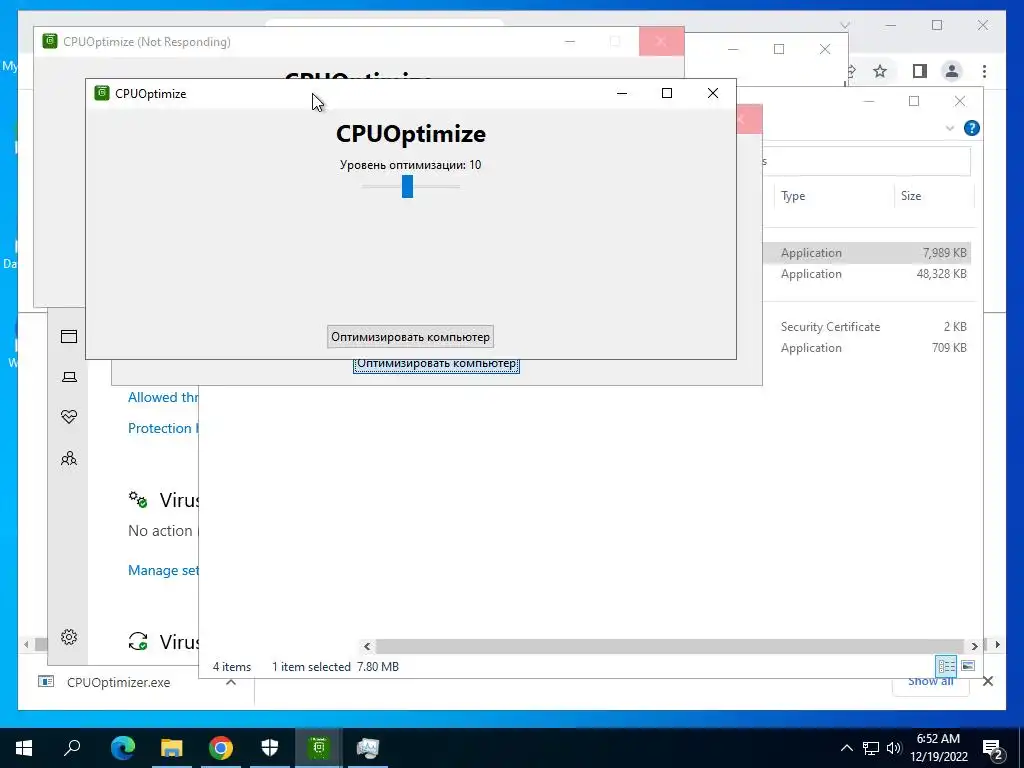Adjust the optimization level slider thumb
Image resolution: width=1024 pixels, height=768 pixels.
point(408,186)
